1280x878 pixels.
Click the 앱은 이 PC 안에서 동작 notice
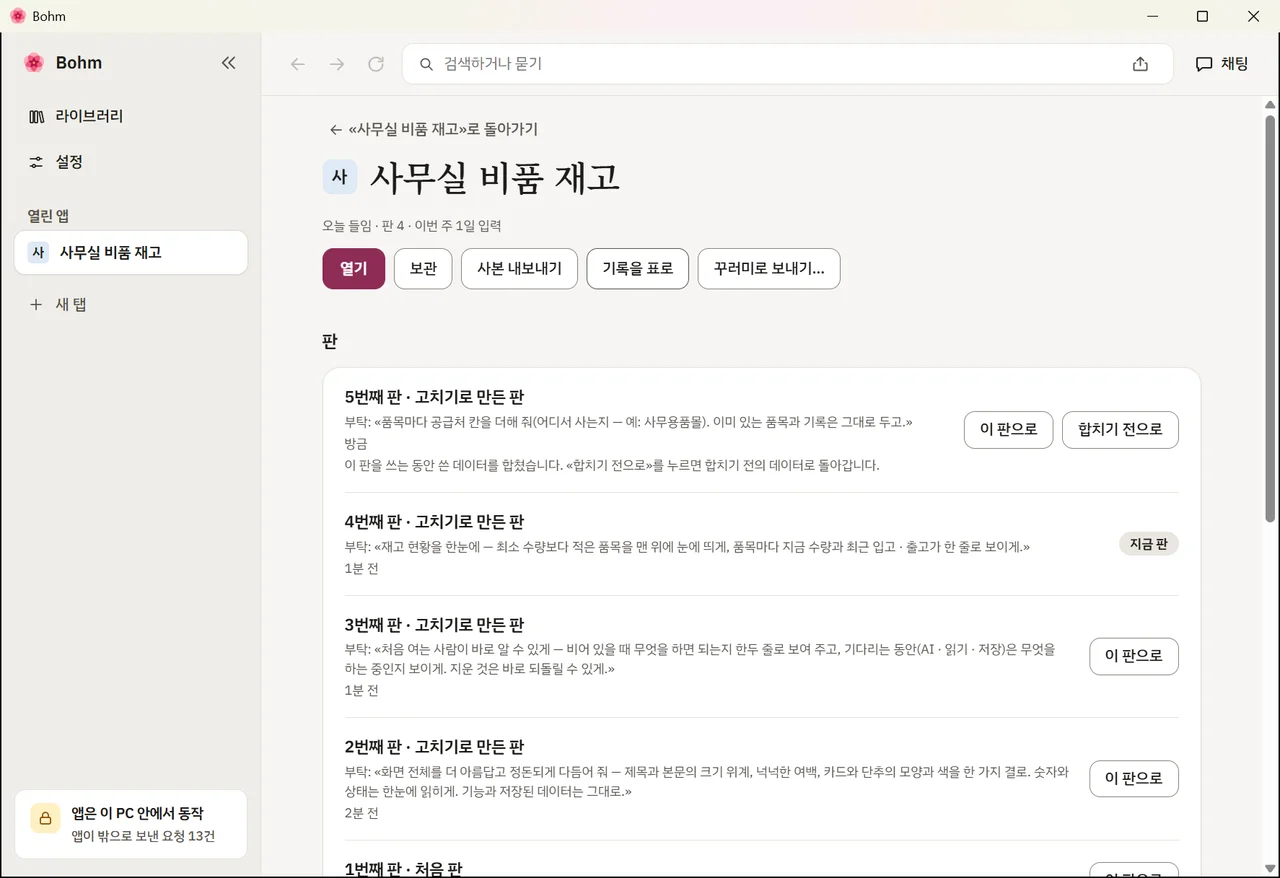coord(131,824)
